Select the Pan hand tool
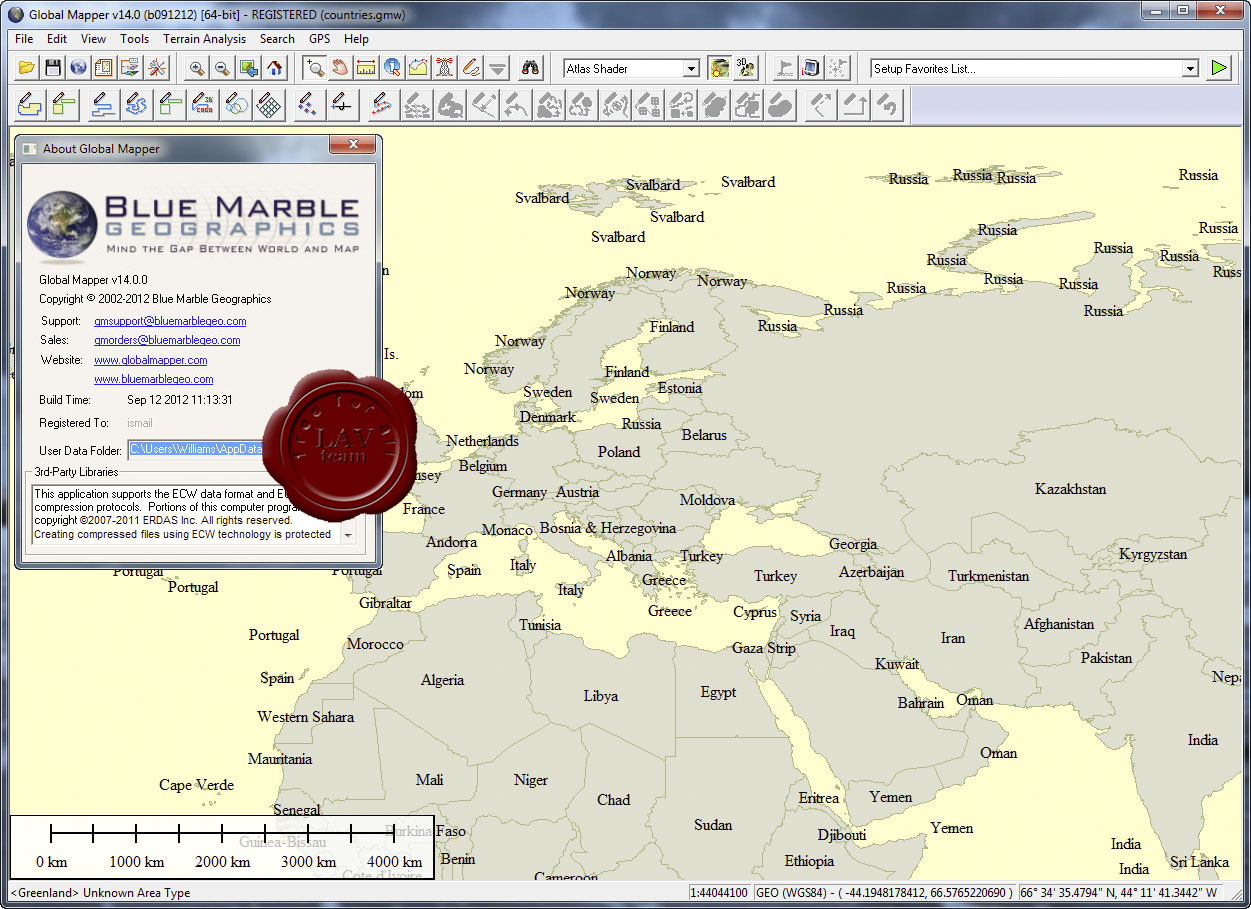Screen dimensions: 1251x909 [x=341, y=69]
